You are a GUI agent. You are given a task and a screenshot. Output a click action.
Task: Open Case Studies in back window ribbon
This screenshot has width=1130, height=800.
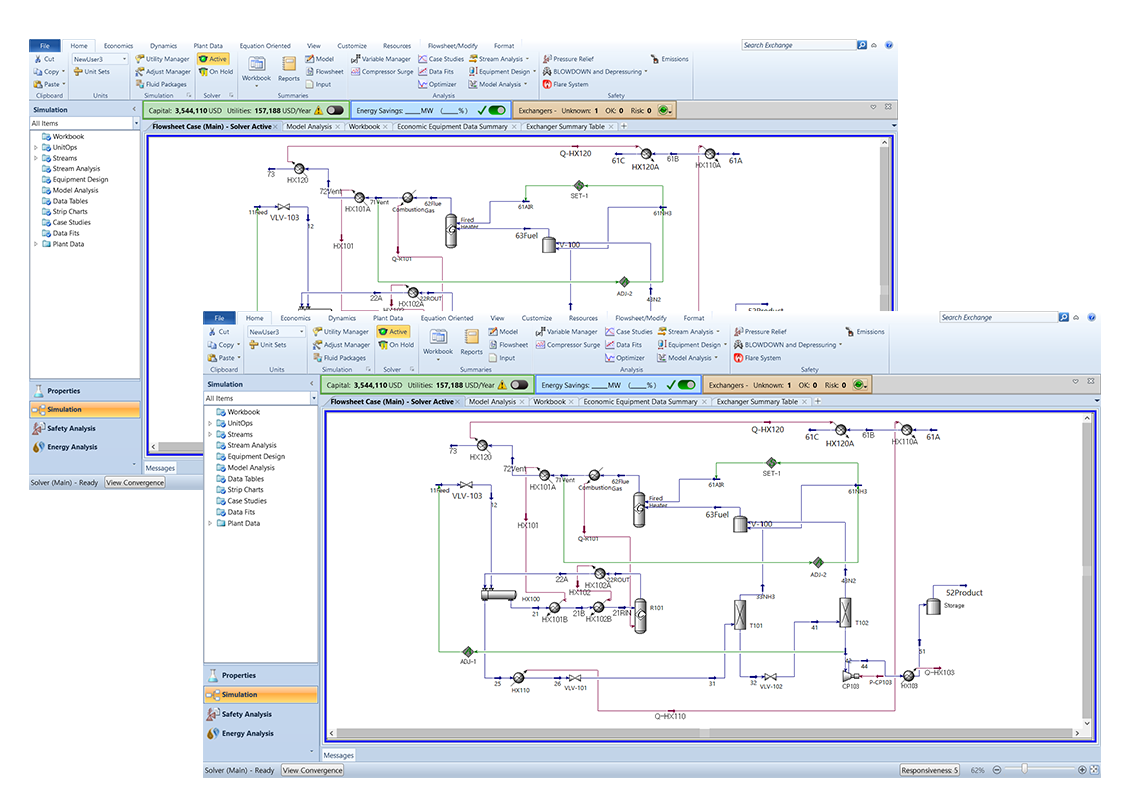click(x=441, y=59)
